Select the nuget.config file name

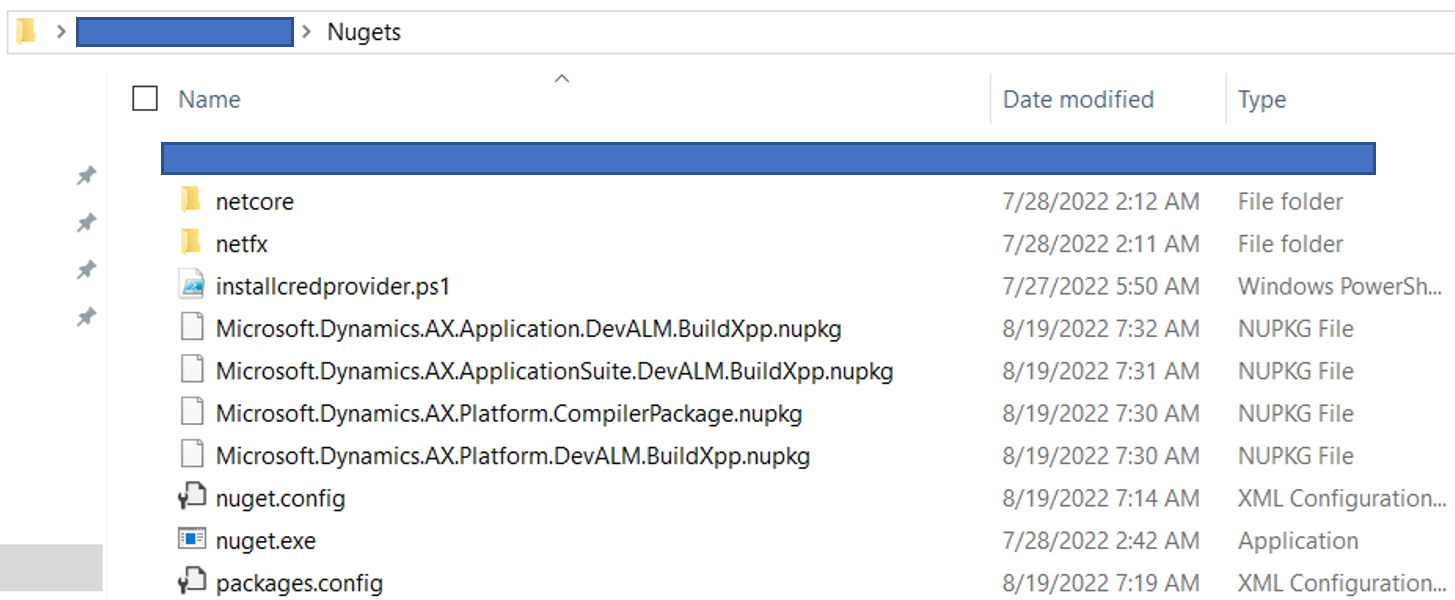point(281,498)
